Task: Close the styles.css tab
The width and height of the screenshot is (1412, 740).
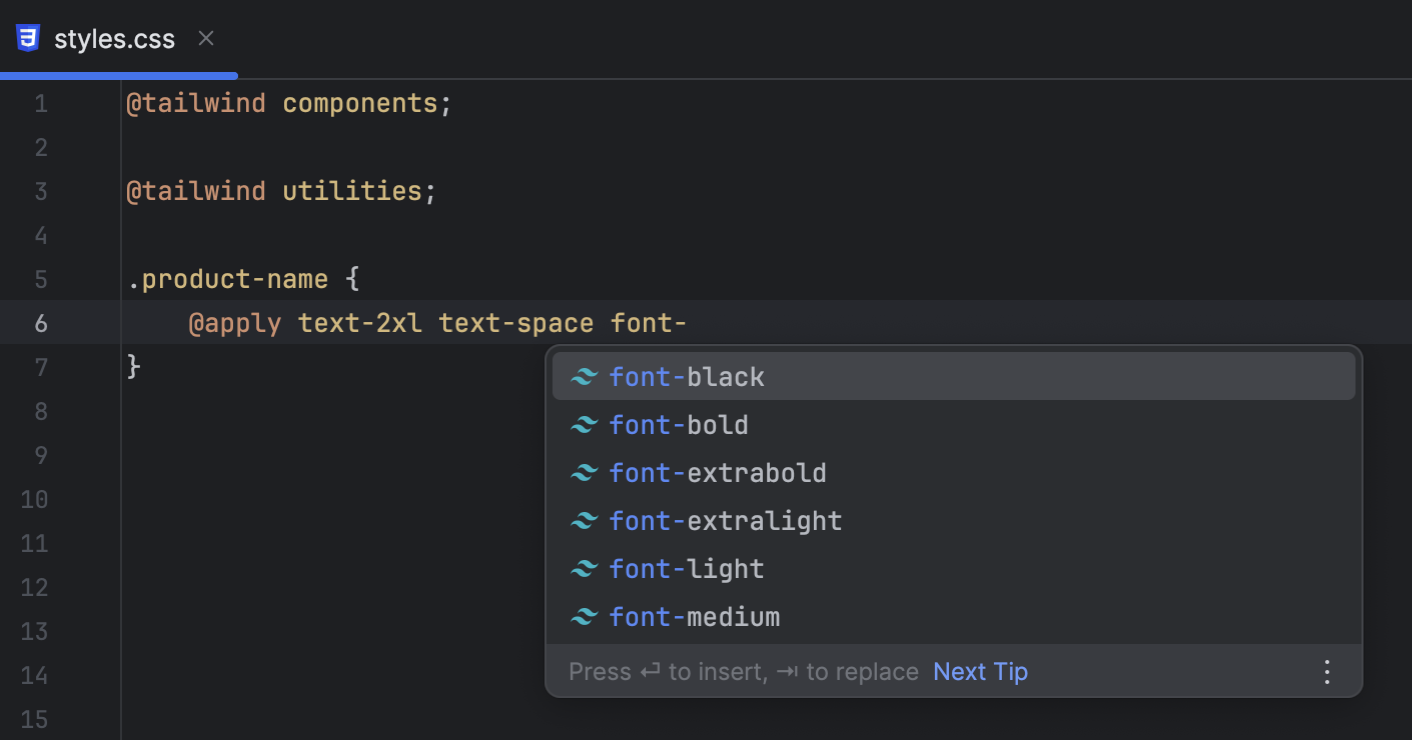Action: coord(206,39)
